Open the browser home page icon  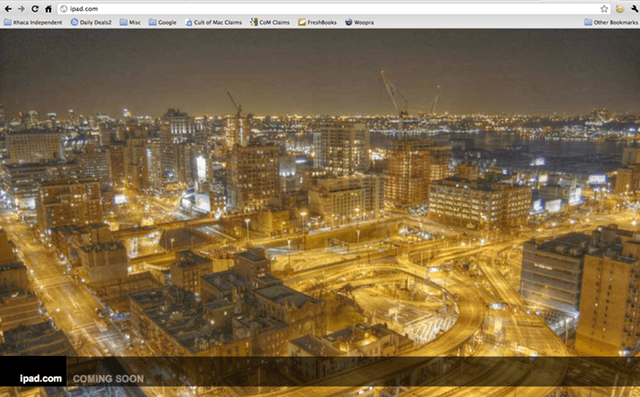(x=49, y=9)
